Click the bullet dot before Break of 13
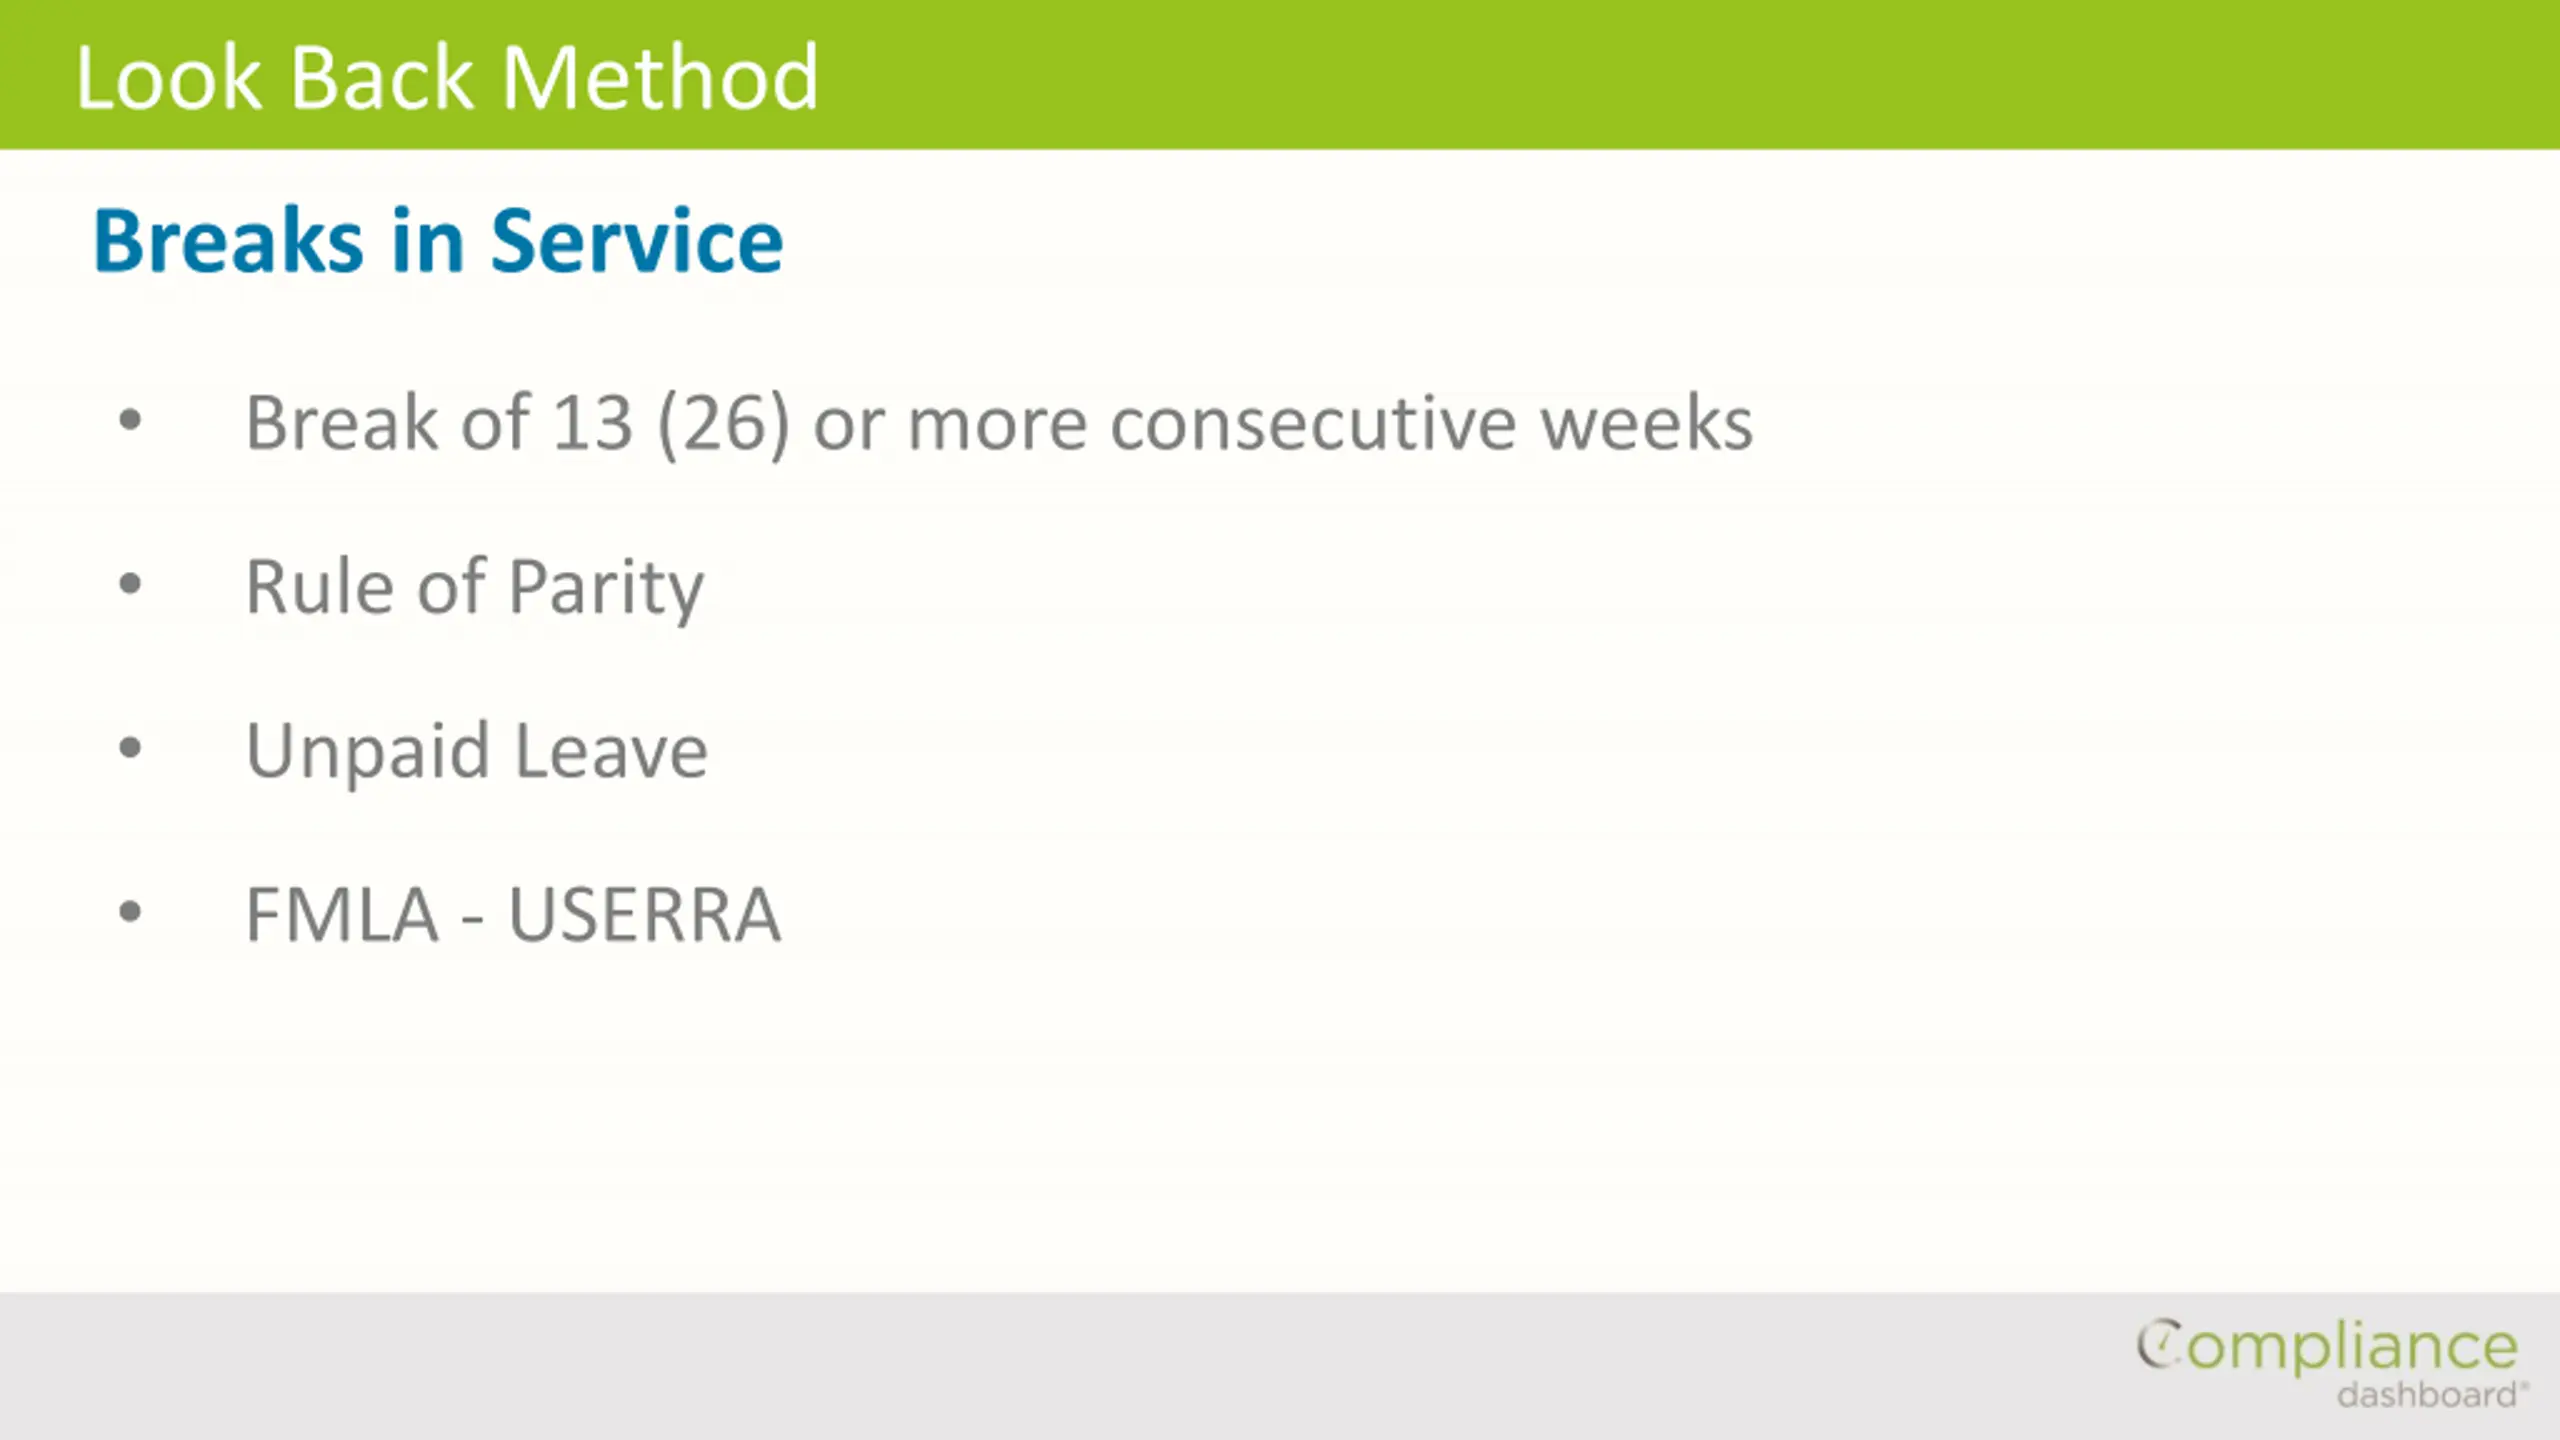Viewport: 2560px width, 1440px height. pyautogui.click(x=130, y=419)
